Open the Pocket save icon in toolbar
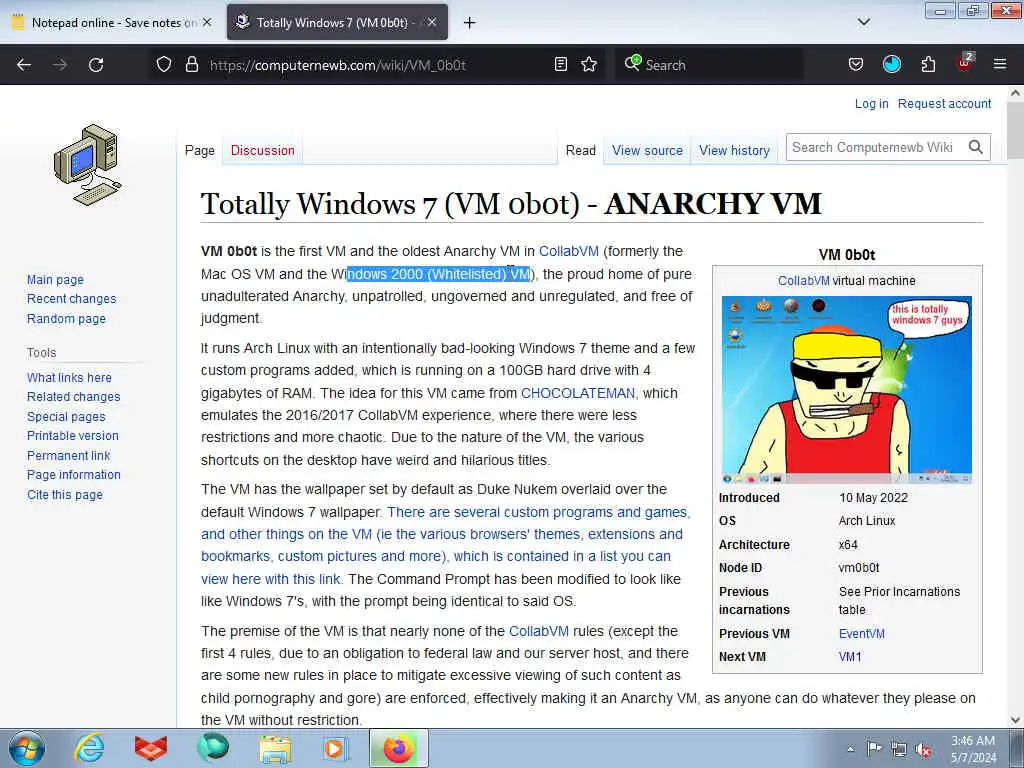This screenshot has width=1024, height=768. [x=856, y=64]
